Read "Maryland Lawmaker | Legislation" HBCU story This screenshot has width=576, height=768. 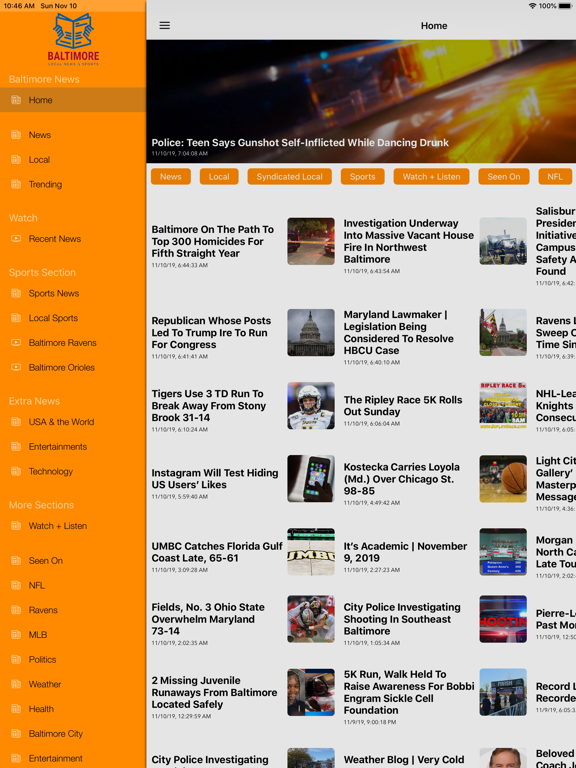399,333
